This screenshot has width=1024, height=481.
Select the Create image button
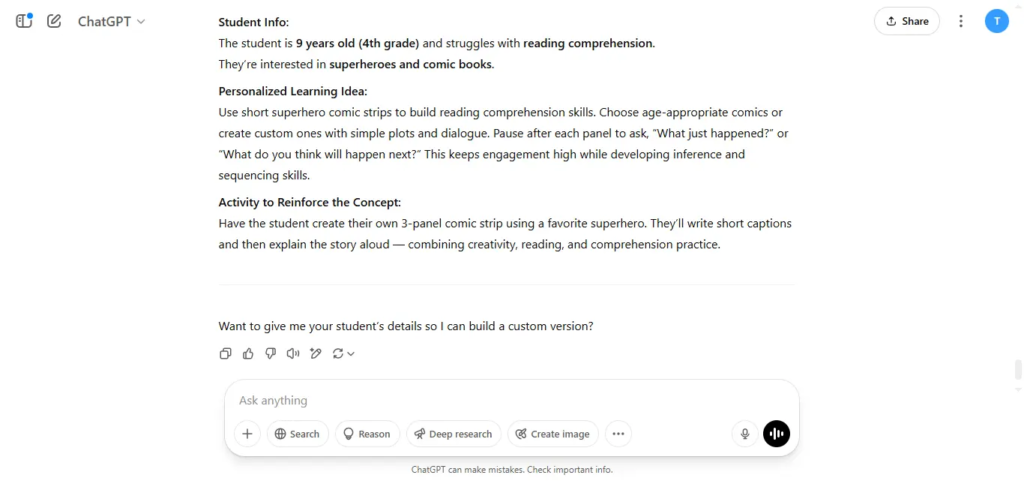coord(552,434)
